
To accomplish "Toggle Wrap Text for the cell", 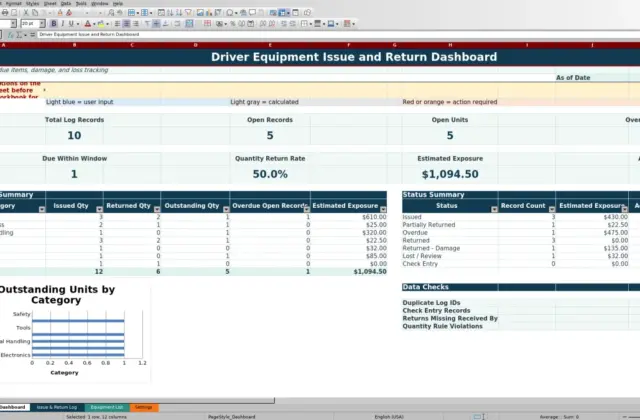I will (177, 24).
